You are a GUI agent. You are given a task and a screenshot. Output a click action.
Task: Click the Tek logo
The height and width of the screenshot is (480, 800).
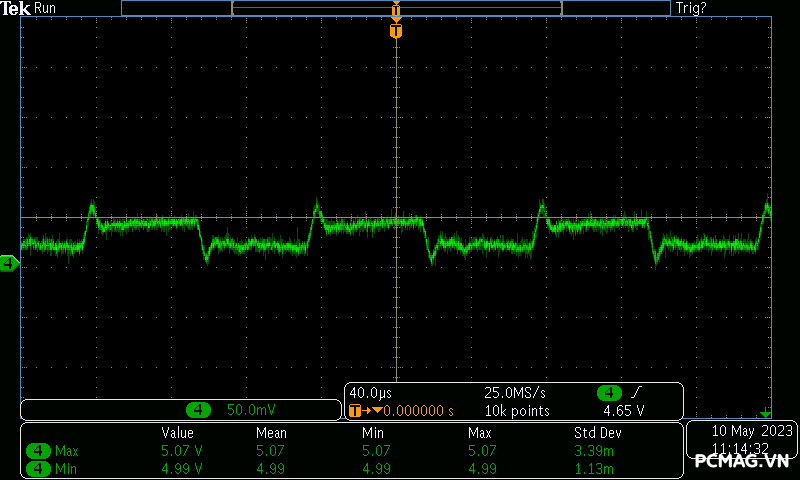coord(17,8)
